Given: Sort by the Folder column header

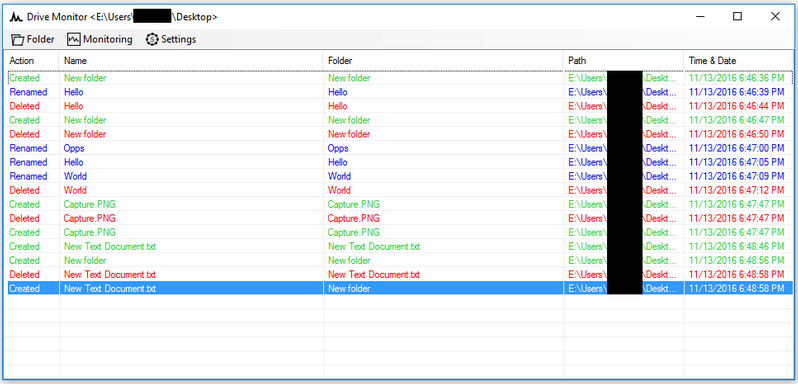Looking at the screenshot, I should pos(443,61).
